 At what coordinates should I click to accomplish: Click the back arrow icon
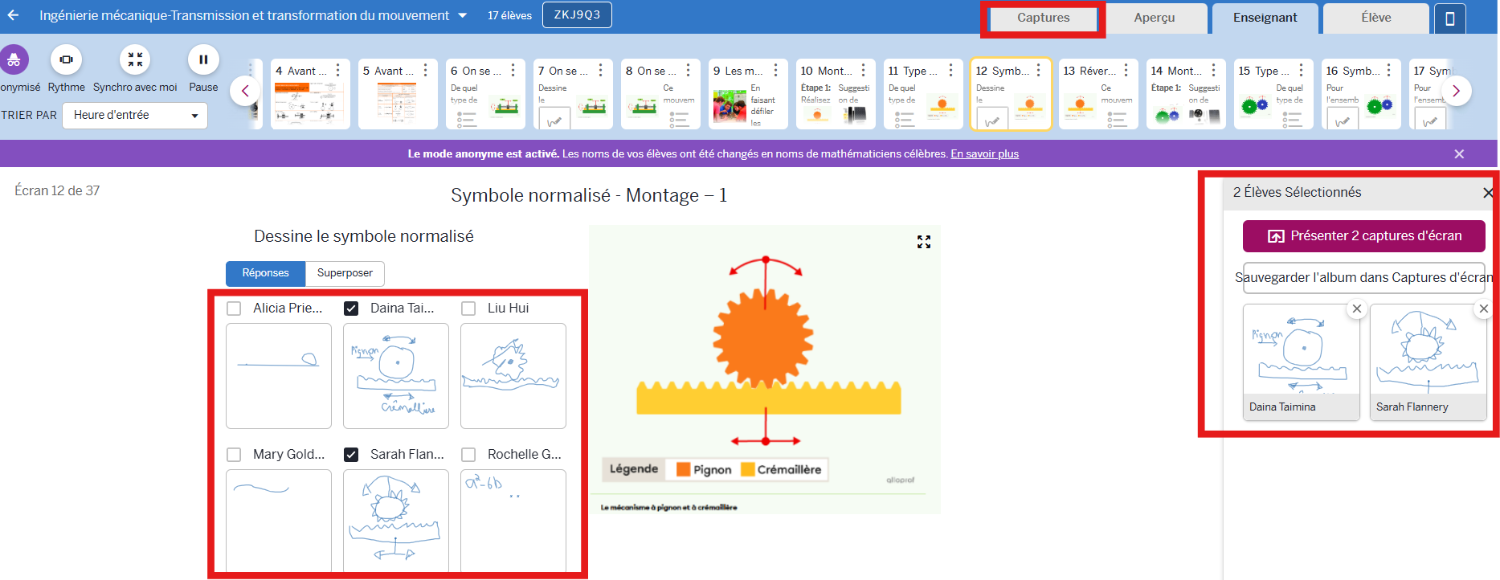point(13,16)
